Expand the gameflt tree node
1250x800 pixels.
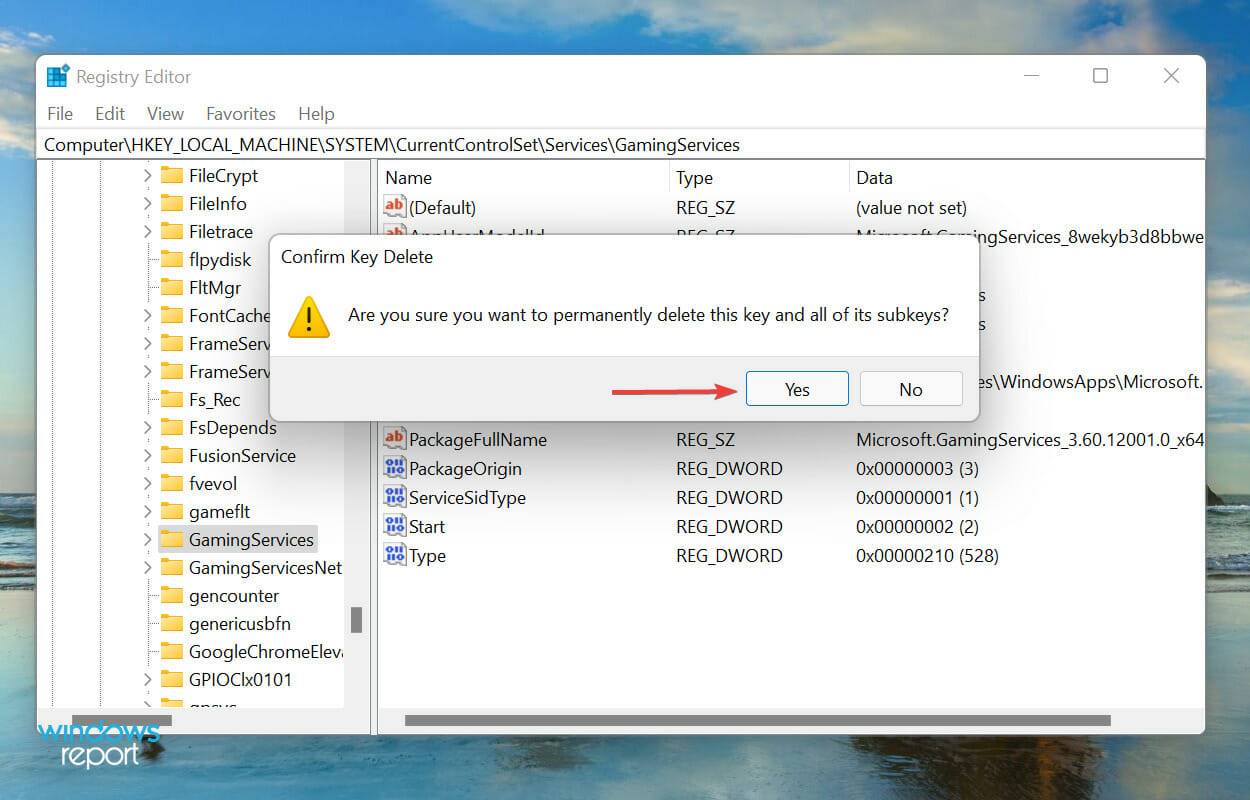point(147,511)
